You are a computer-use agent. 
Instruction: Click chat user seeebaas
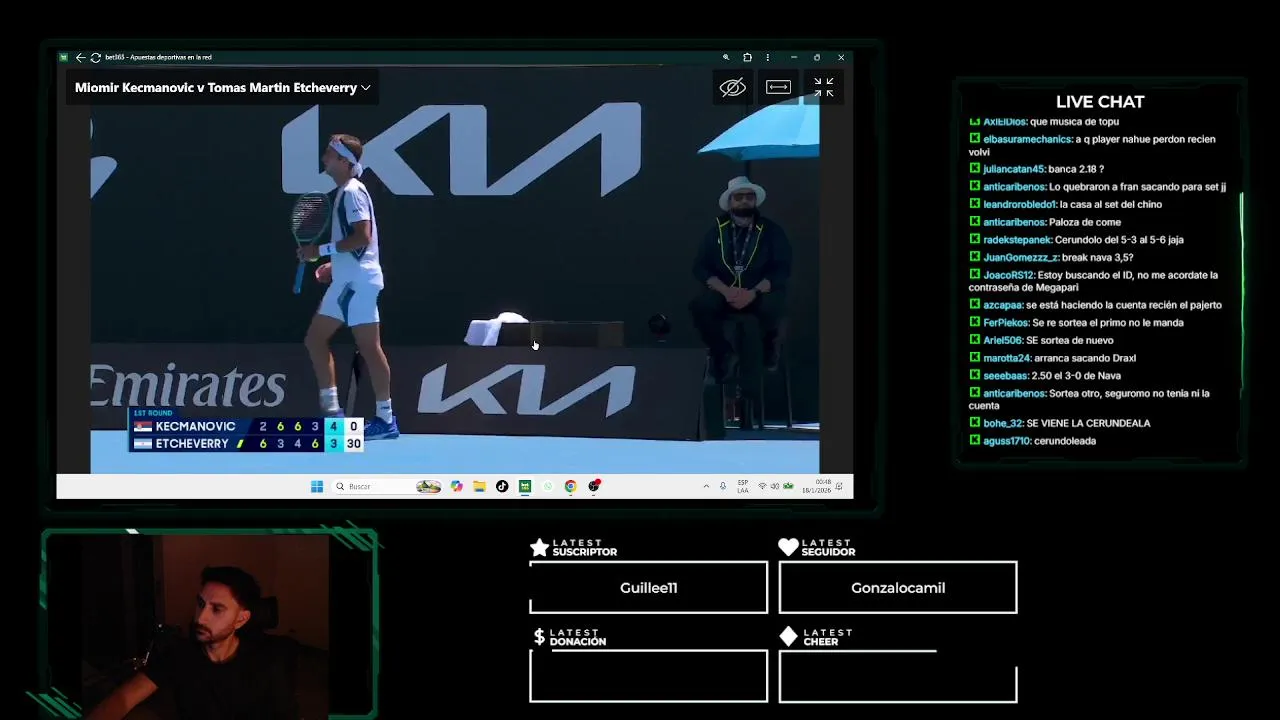pyautogui.click(x=1005, y=376)
